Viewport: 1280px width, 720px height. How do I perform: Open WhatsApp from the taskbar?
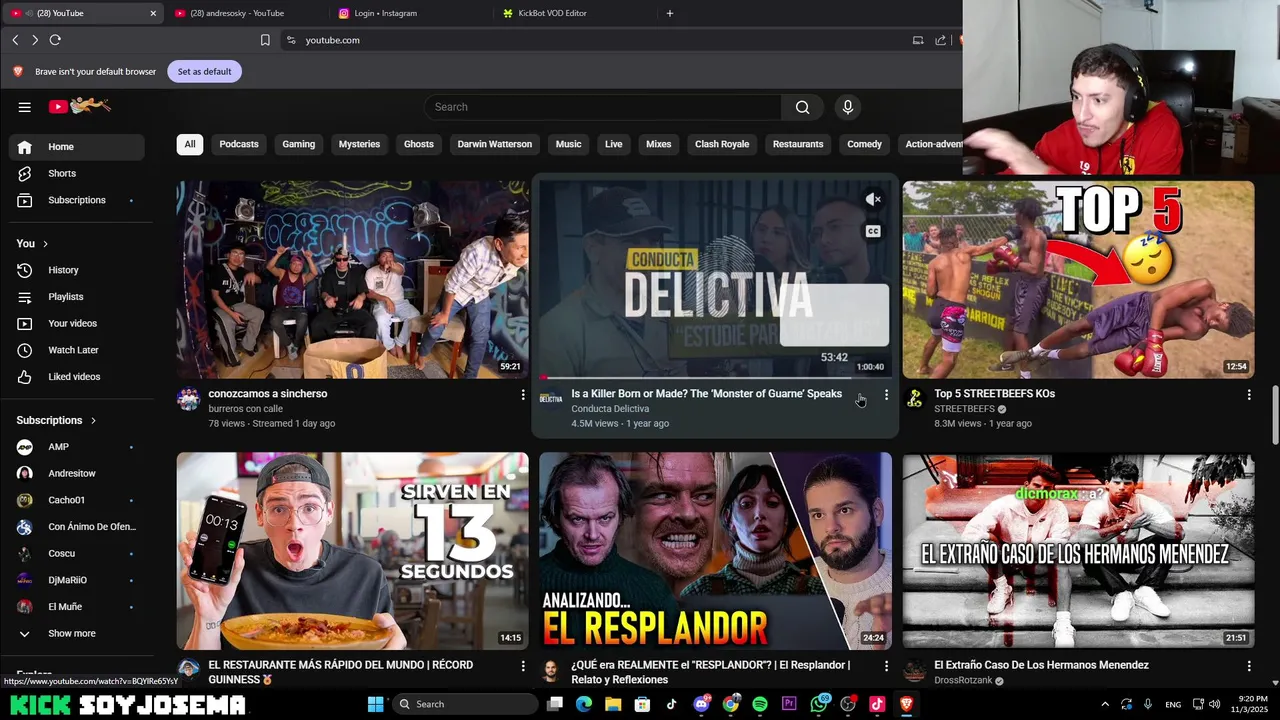tap(820, 703)
